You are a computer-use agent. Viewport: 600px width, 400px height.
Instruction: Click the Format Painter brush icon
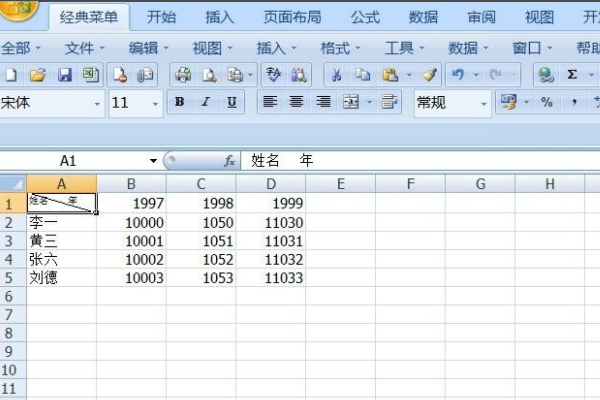[430, 75]
